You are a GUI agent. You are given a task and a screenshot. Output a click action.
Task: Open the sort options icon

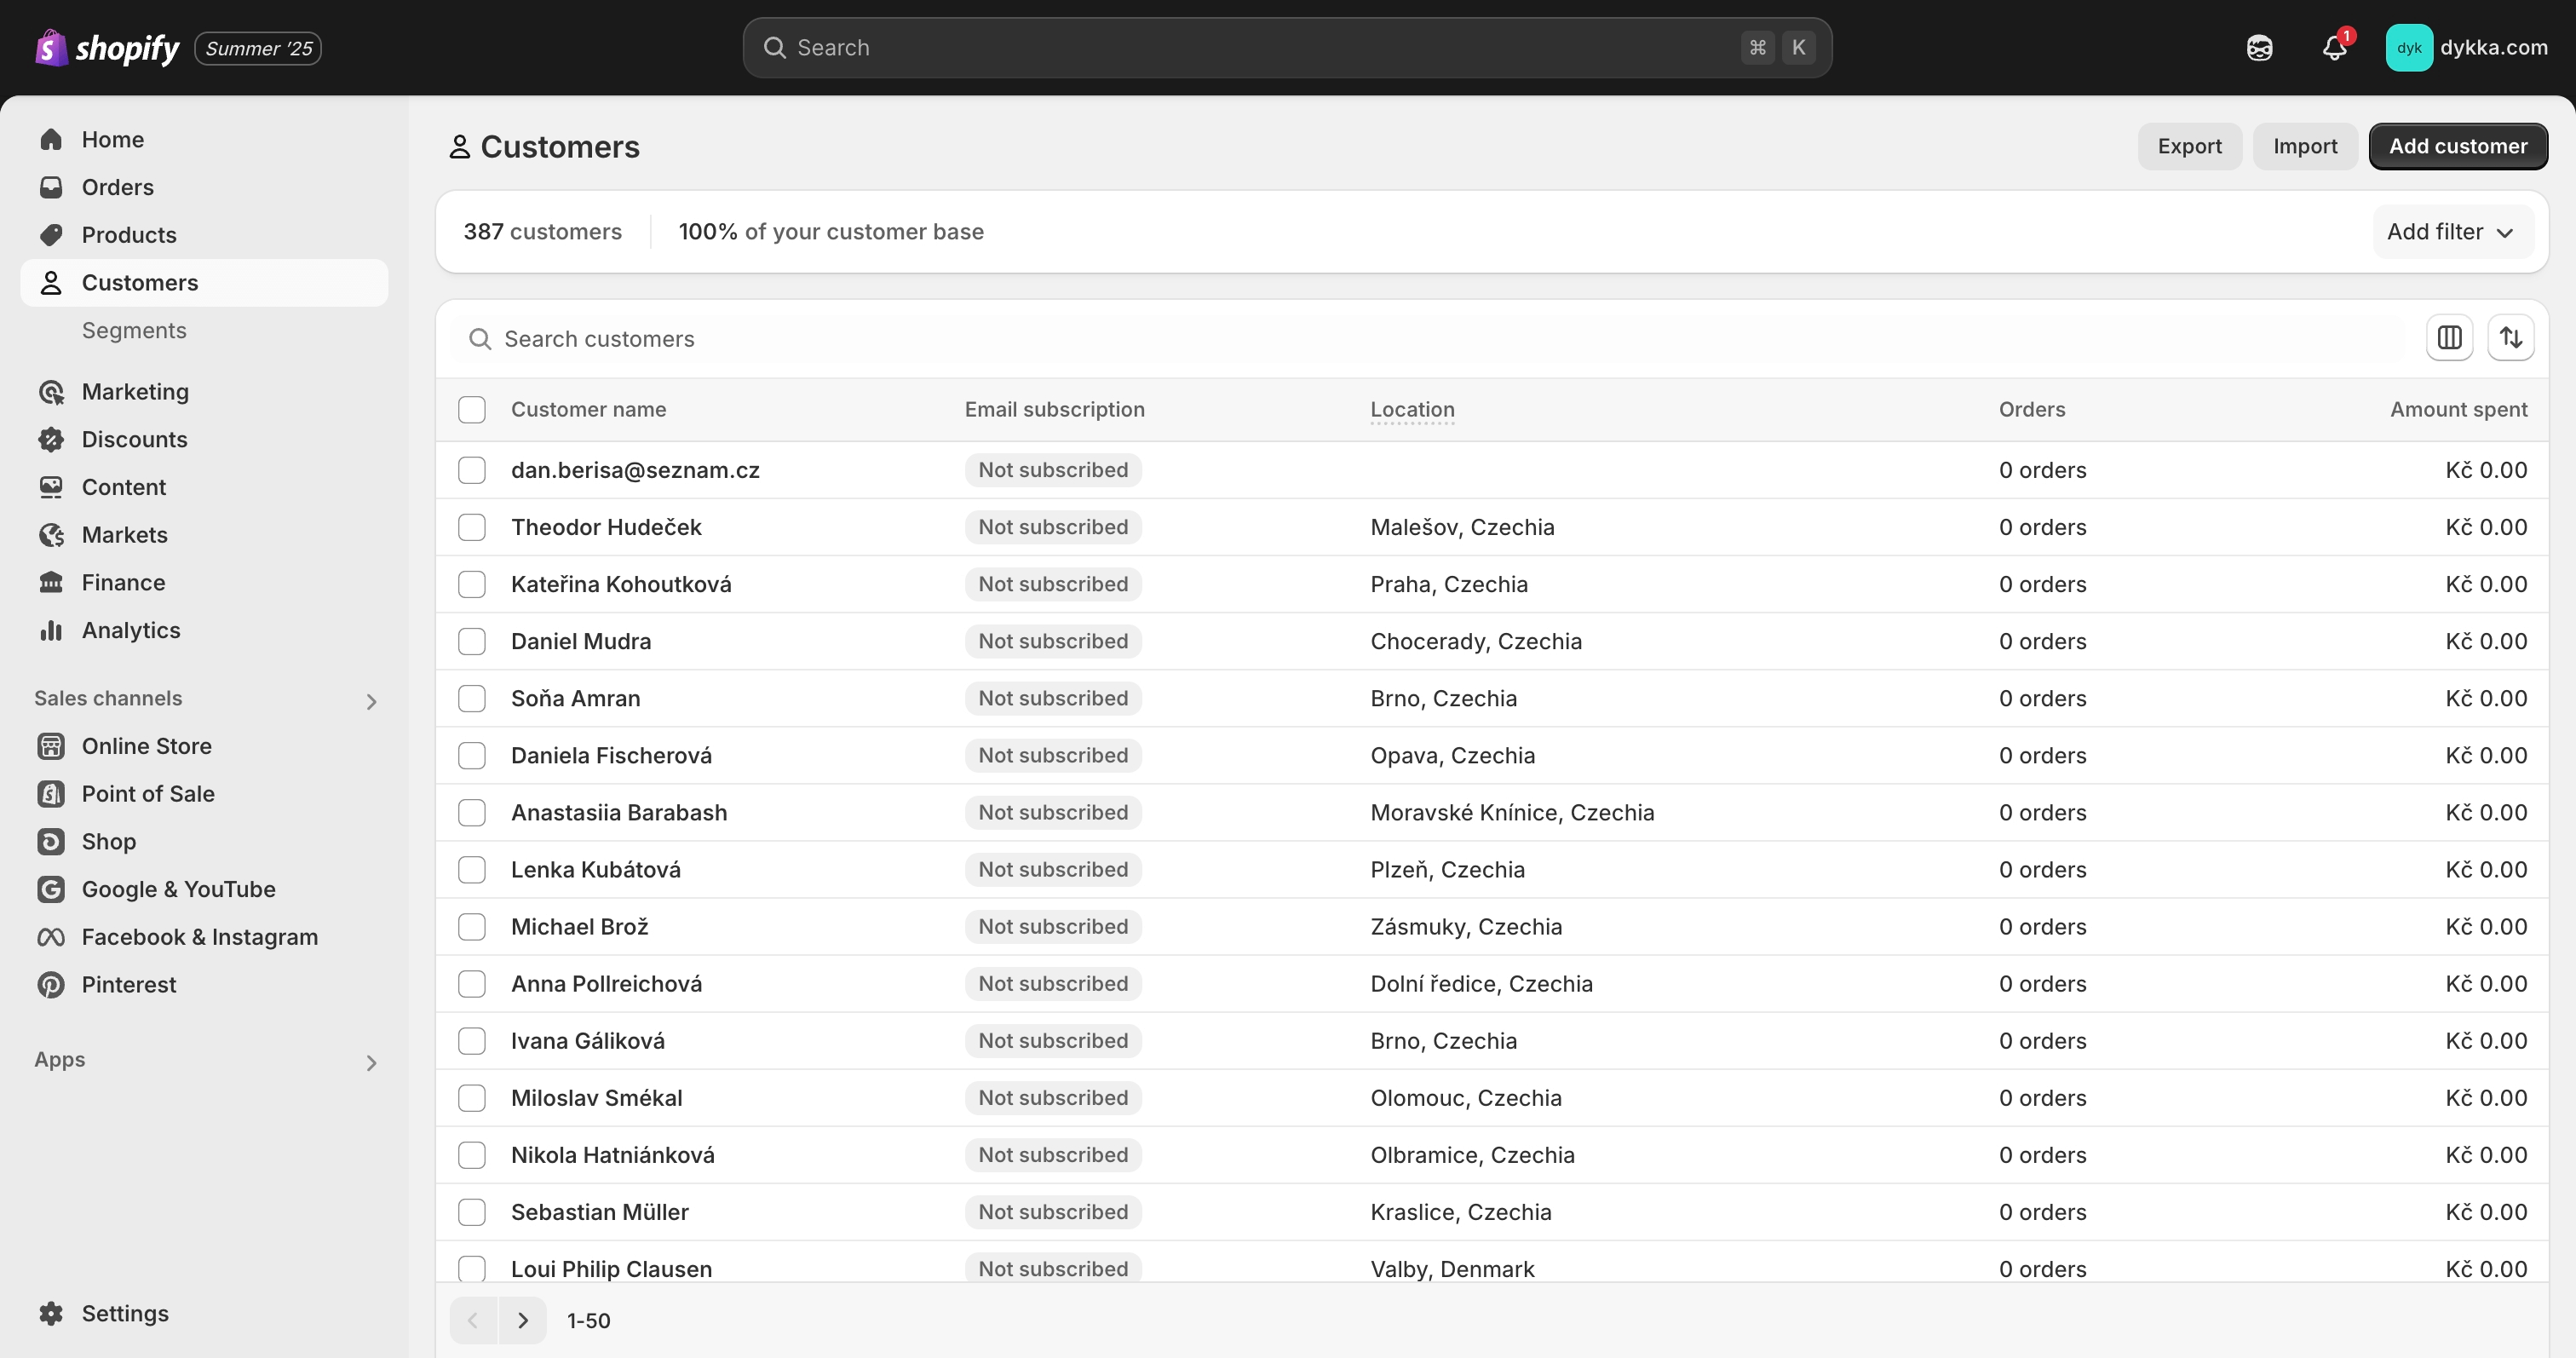click(2510, 338)
